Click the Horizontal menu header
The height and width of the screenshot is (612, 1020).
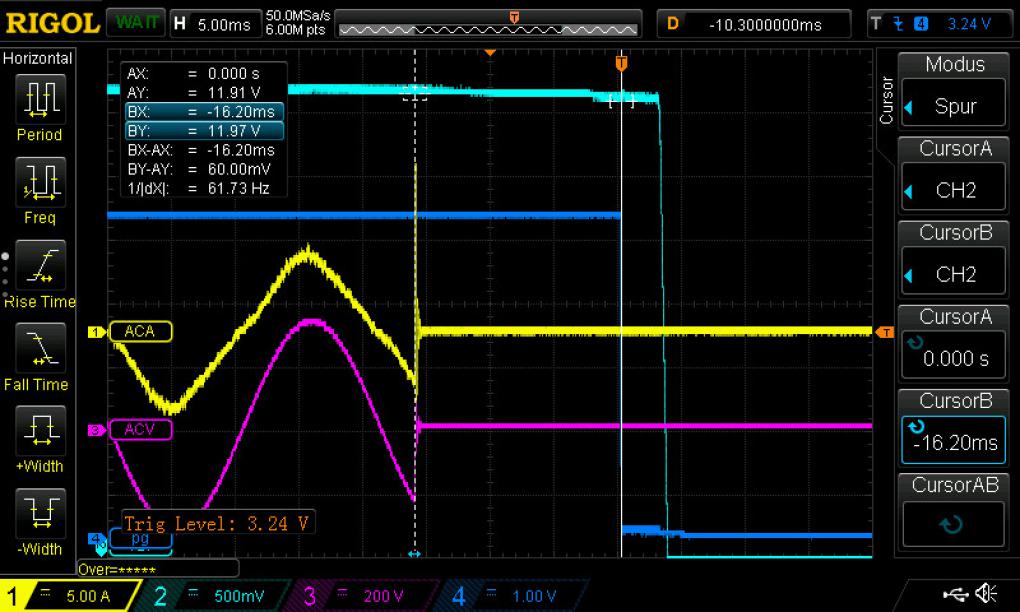(x=37, y=58)
